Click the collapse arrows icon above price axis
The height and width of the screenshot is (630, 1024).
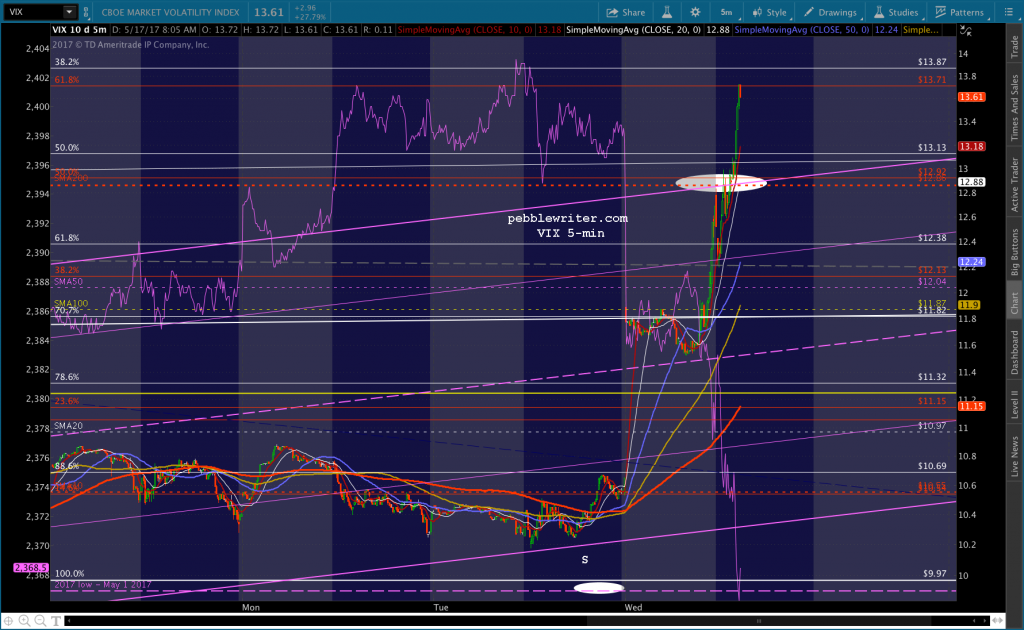tap(965, 31)
